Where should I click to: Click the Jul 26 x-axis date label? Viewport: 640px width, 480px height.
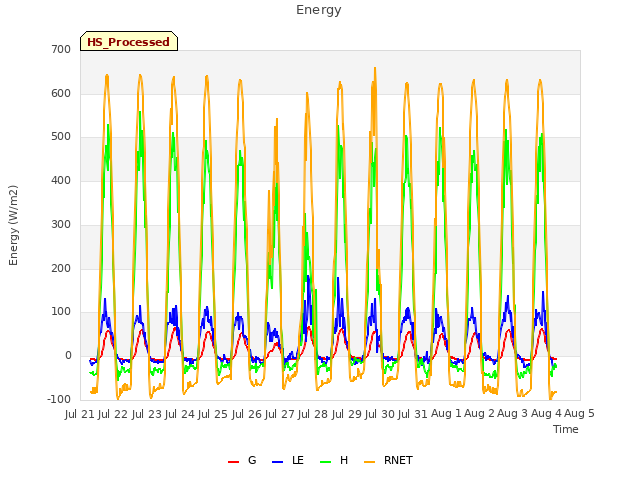[x=247, y=414]
